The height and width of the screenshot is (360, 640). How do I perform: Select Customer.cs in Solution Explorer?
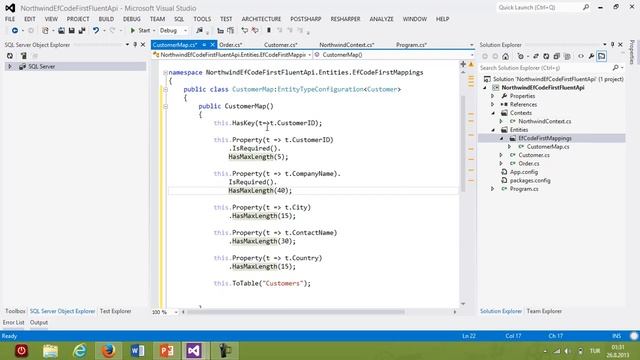pos(533,155)
